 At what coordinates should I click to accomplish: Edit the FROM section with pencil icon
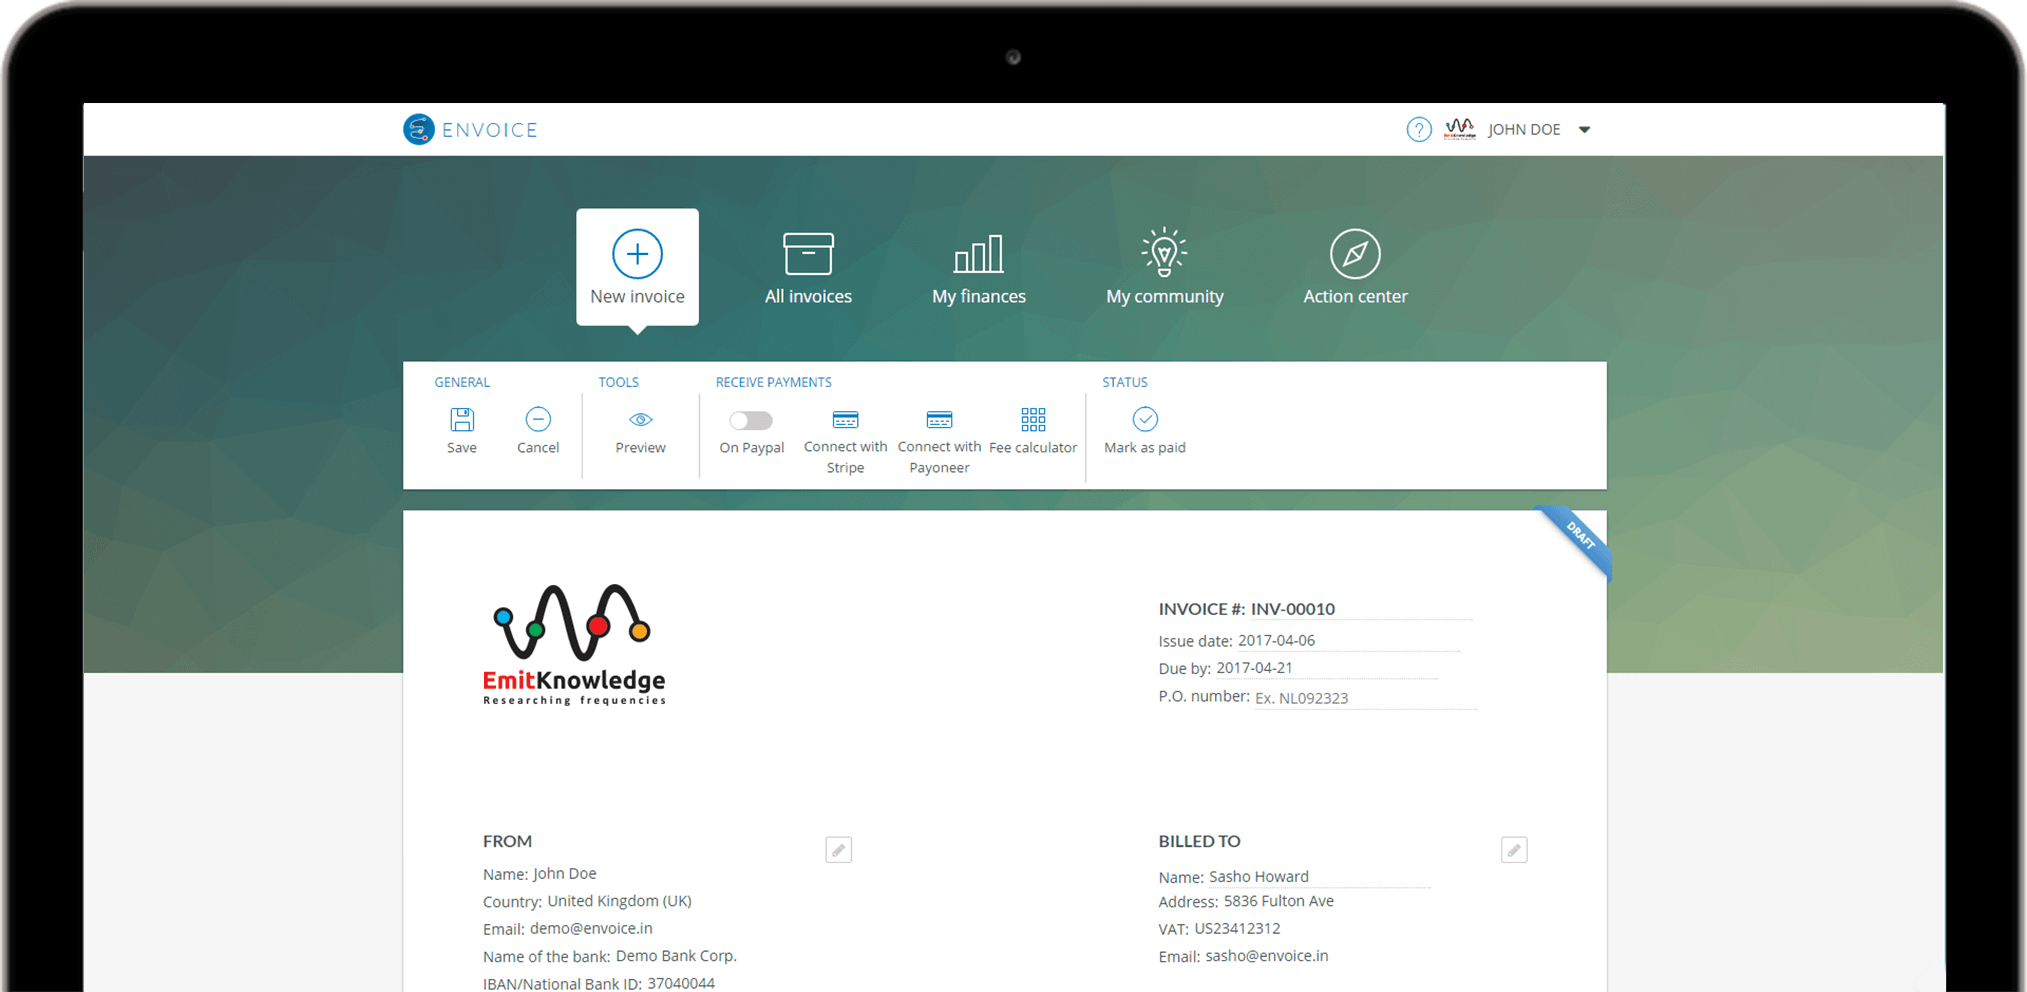point(838,850)
